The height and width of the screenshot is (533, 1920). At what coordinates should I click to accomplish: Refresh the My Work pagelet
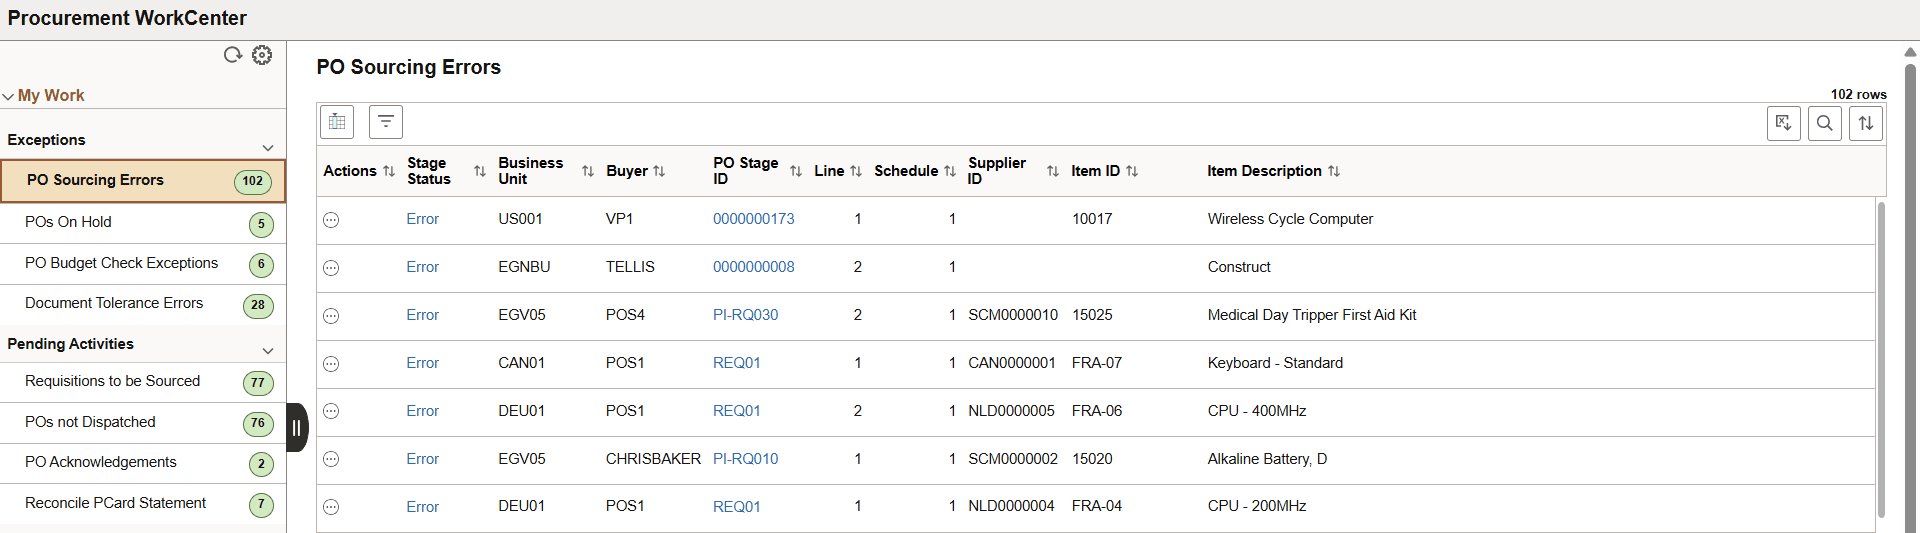tap(233, 55)
